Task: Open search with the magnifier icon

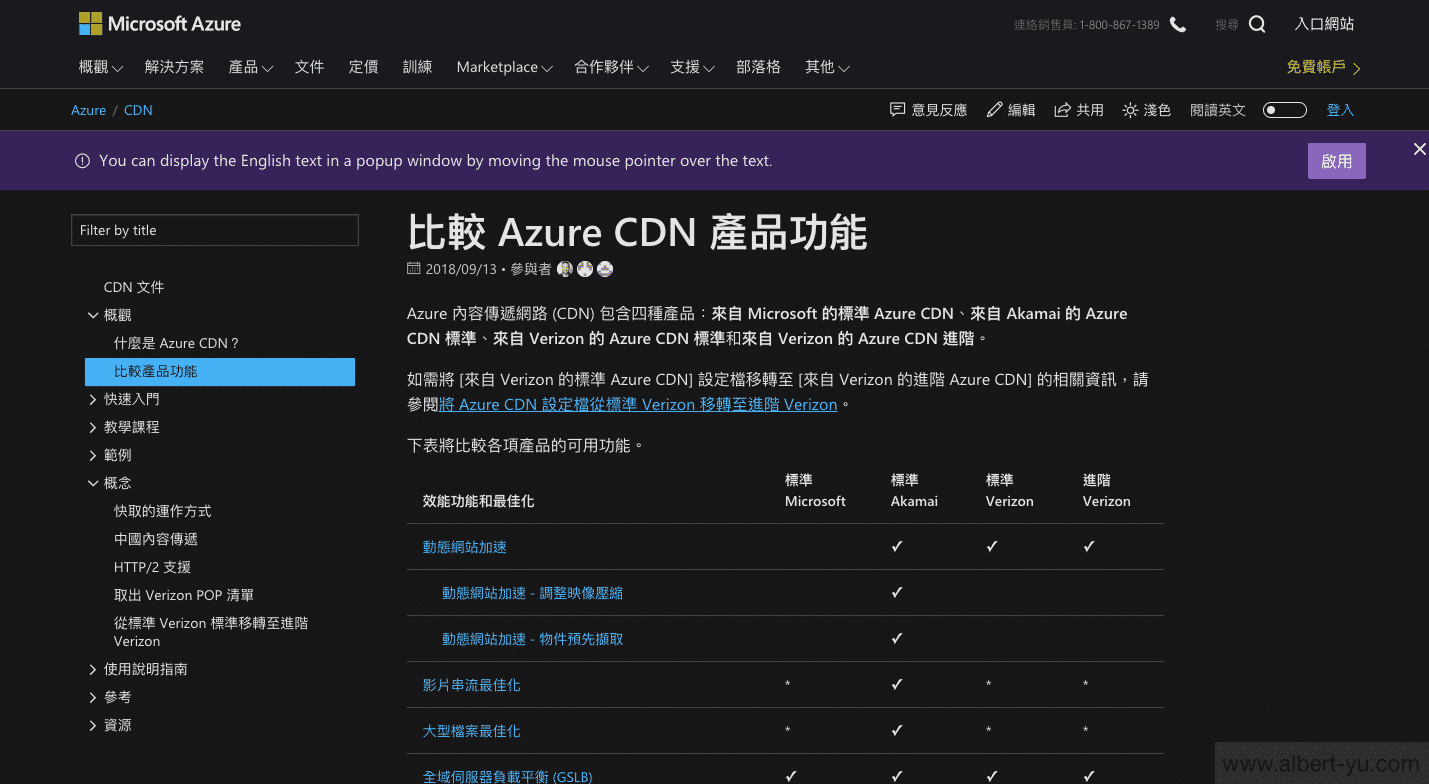Action: click(1257, 25)
